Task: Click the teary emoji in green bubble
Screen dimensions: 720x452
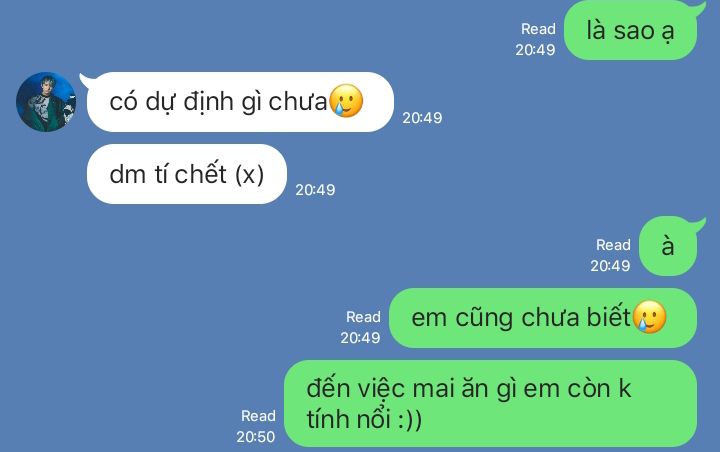Action: pyautogui.click(x=649, y=317)
